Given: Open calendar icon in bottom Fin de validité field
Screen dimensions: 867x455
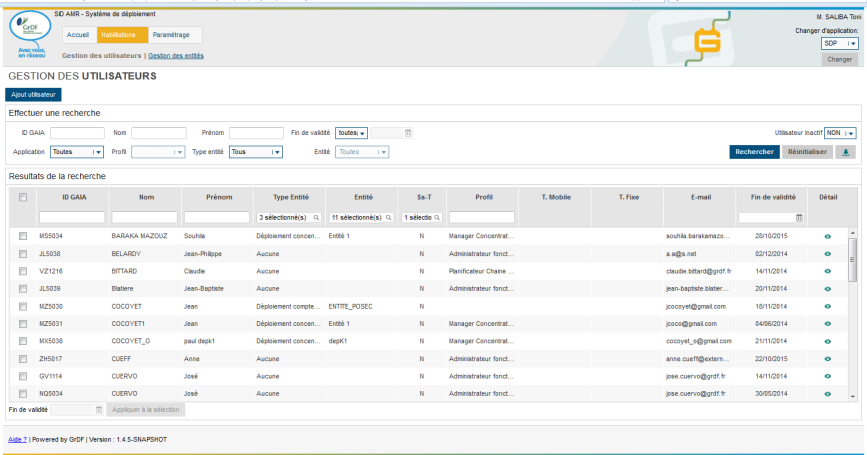Looking at the screenshot, I should (x=99, y=410).
